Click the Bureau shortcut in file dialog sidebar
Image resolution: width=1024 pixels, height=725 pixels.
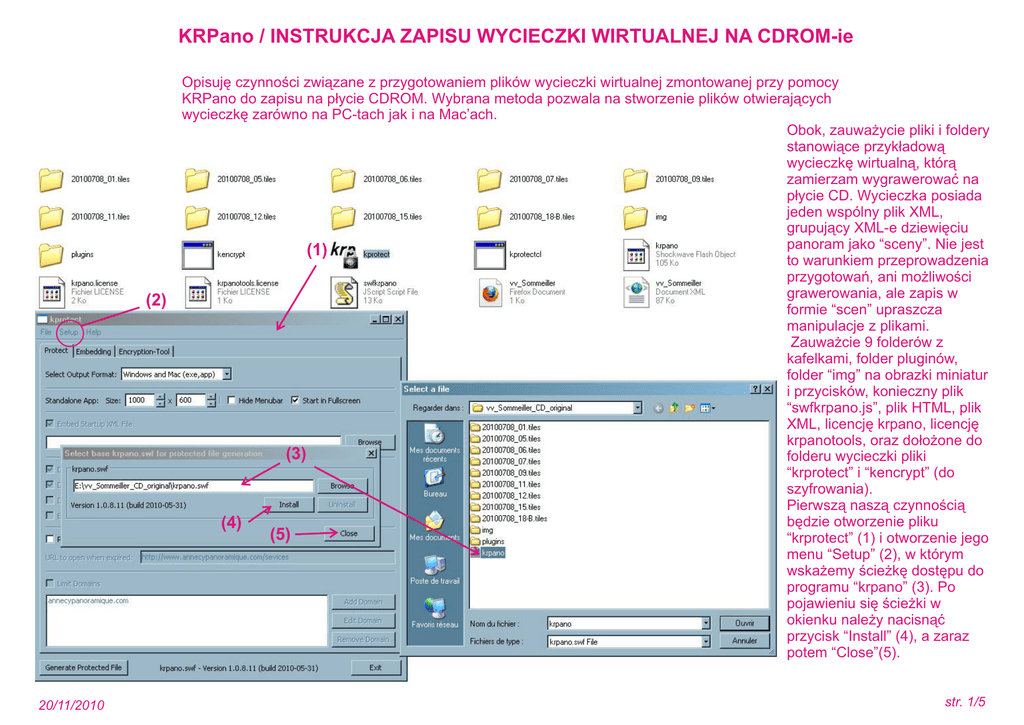[434, 480]
